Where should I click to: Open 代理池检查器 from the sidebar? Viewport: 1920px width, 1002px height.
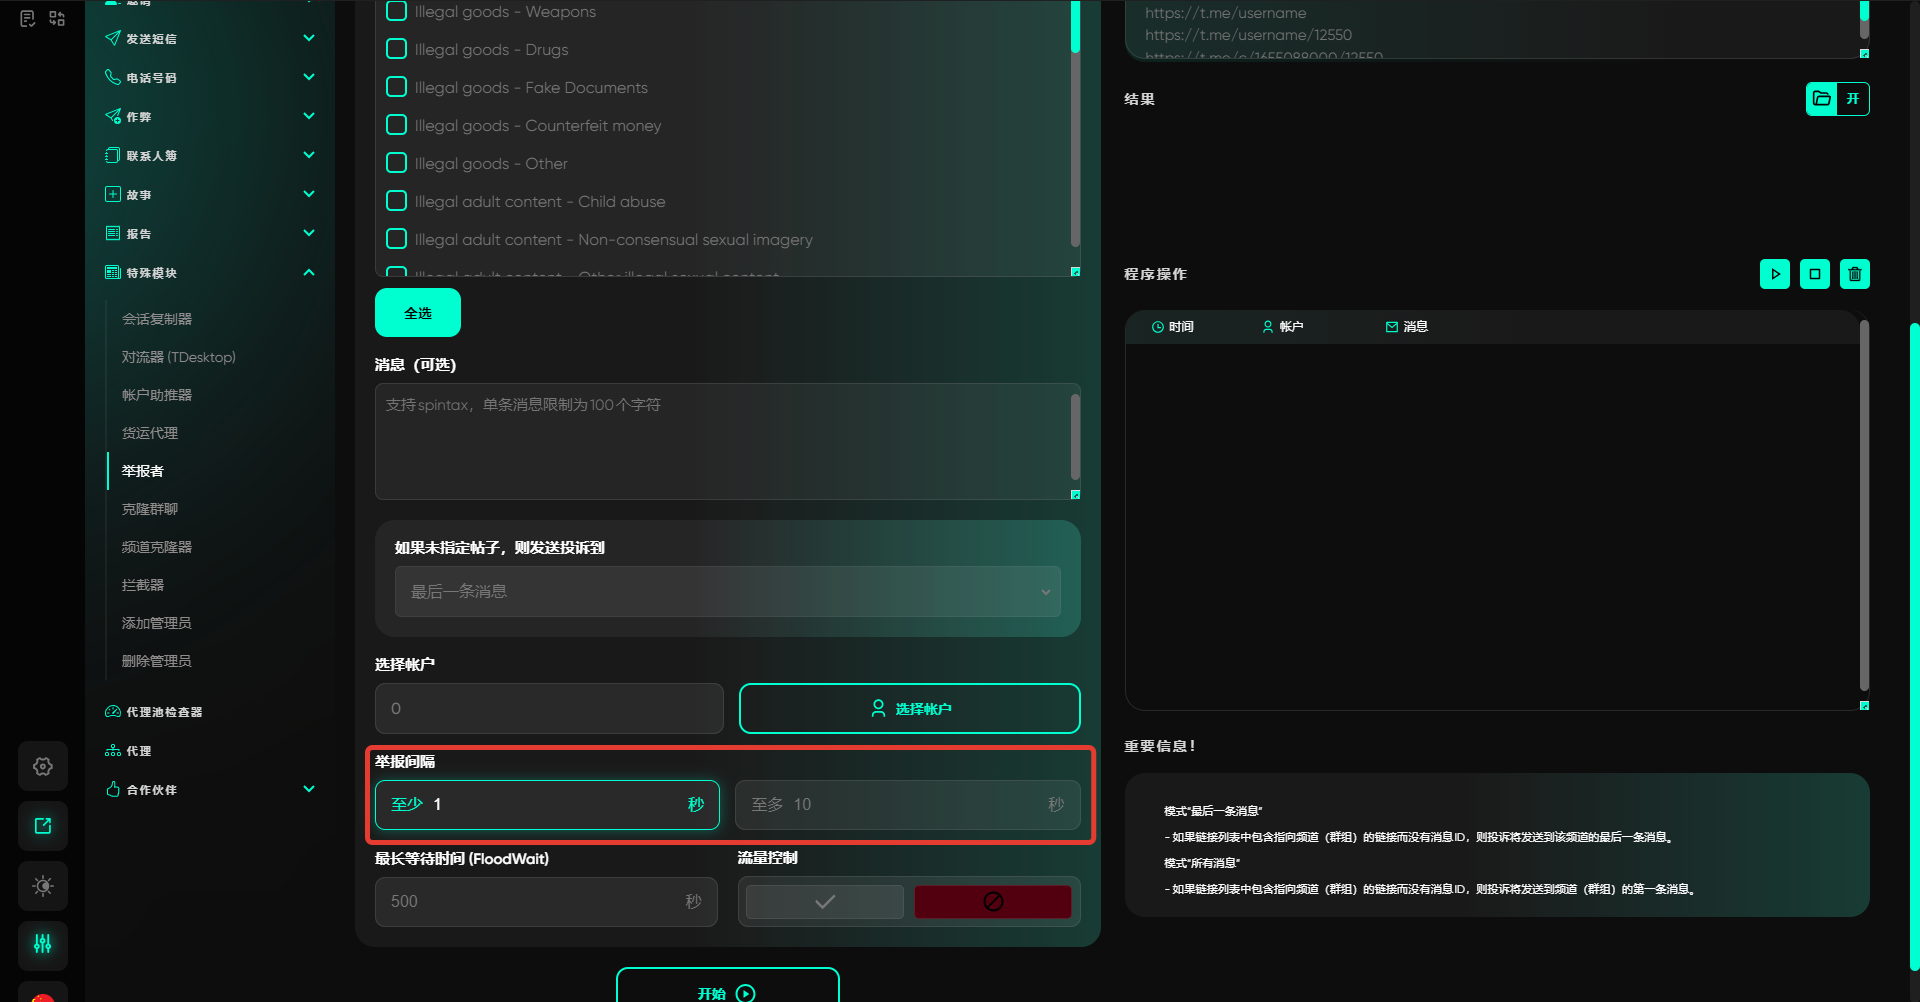point(164,712)
